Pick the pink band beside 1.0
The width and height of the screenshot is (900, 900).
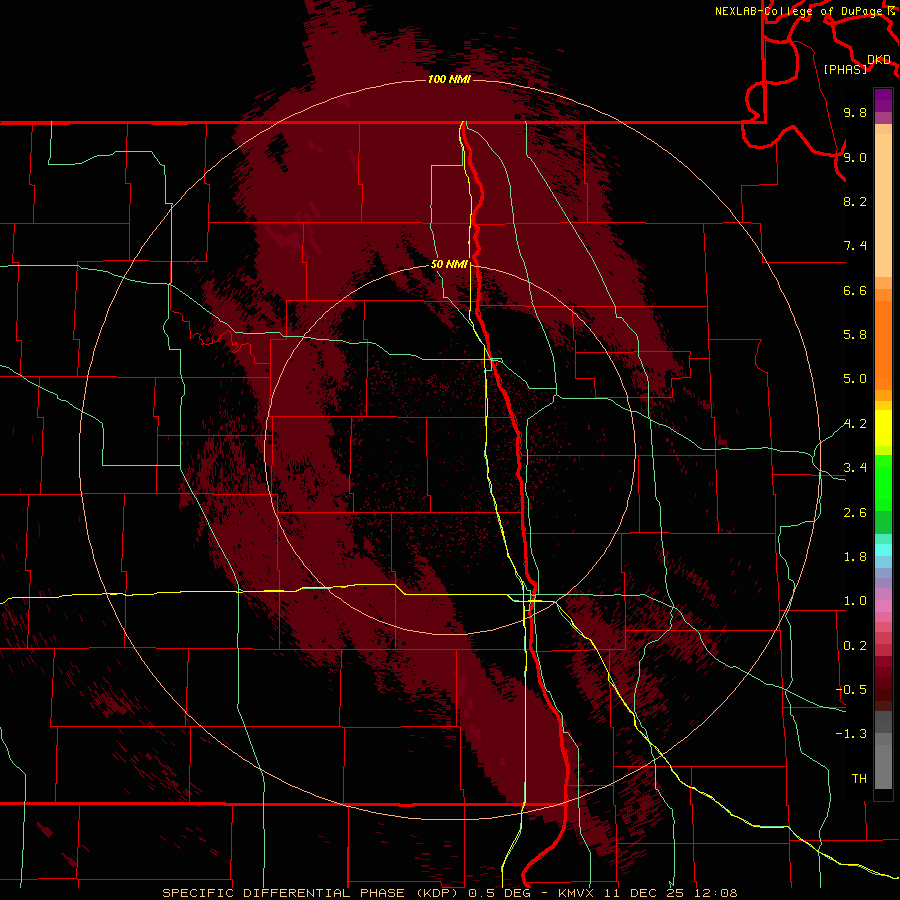pyautogui.click(x=883, y=605)
